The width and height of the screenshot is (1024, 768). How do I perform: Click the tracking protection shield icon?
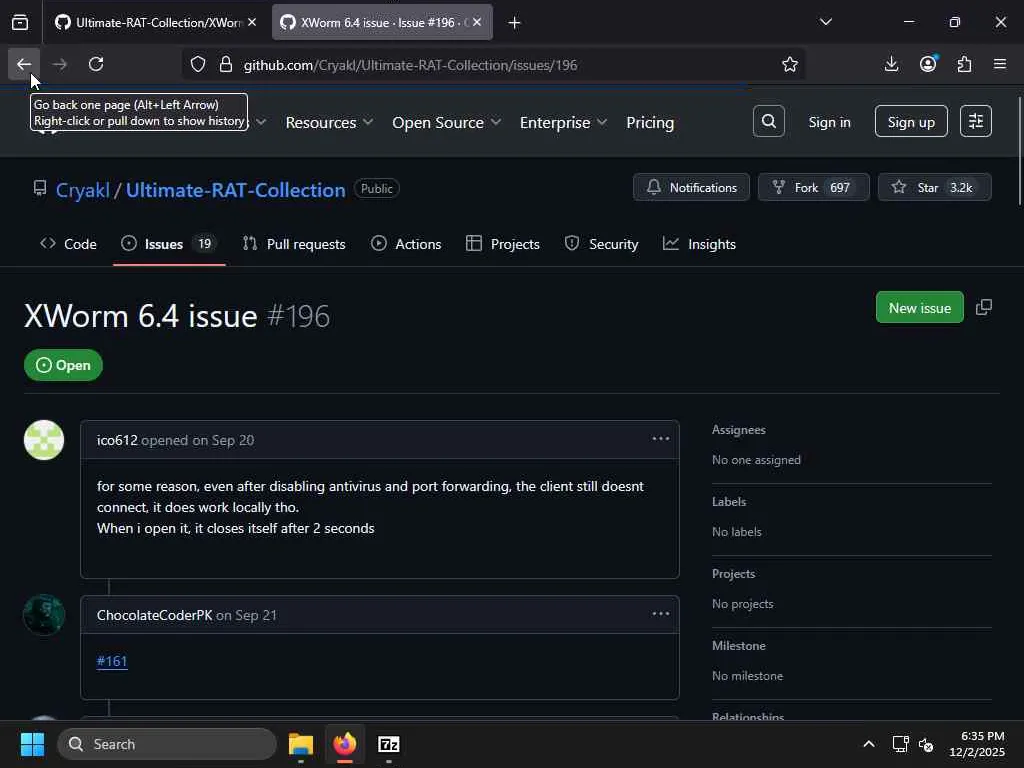[x=198, y=64]
